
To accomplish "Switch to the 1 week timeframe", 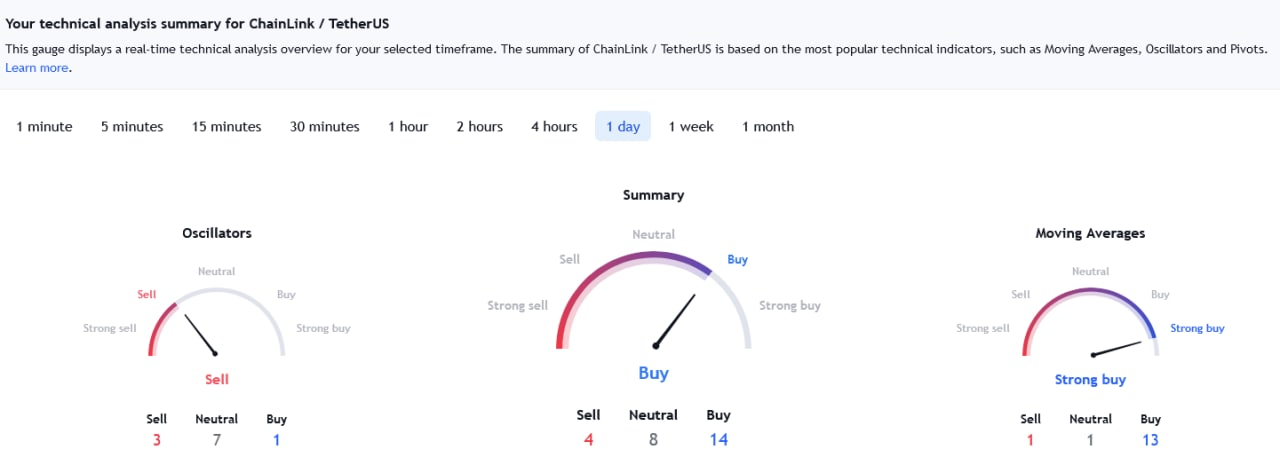I will pos(691,127).
